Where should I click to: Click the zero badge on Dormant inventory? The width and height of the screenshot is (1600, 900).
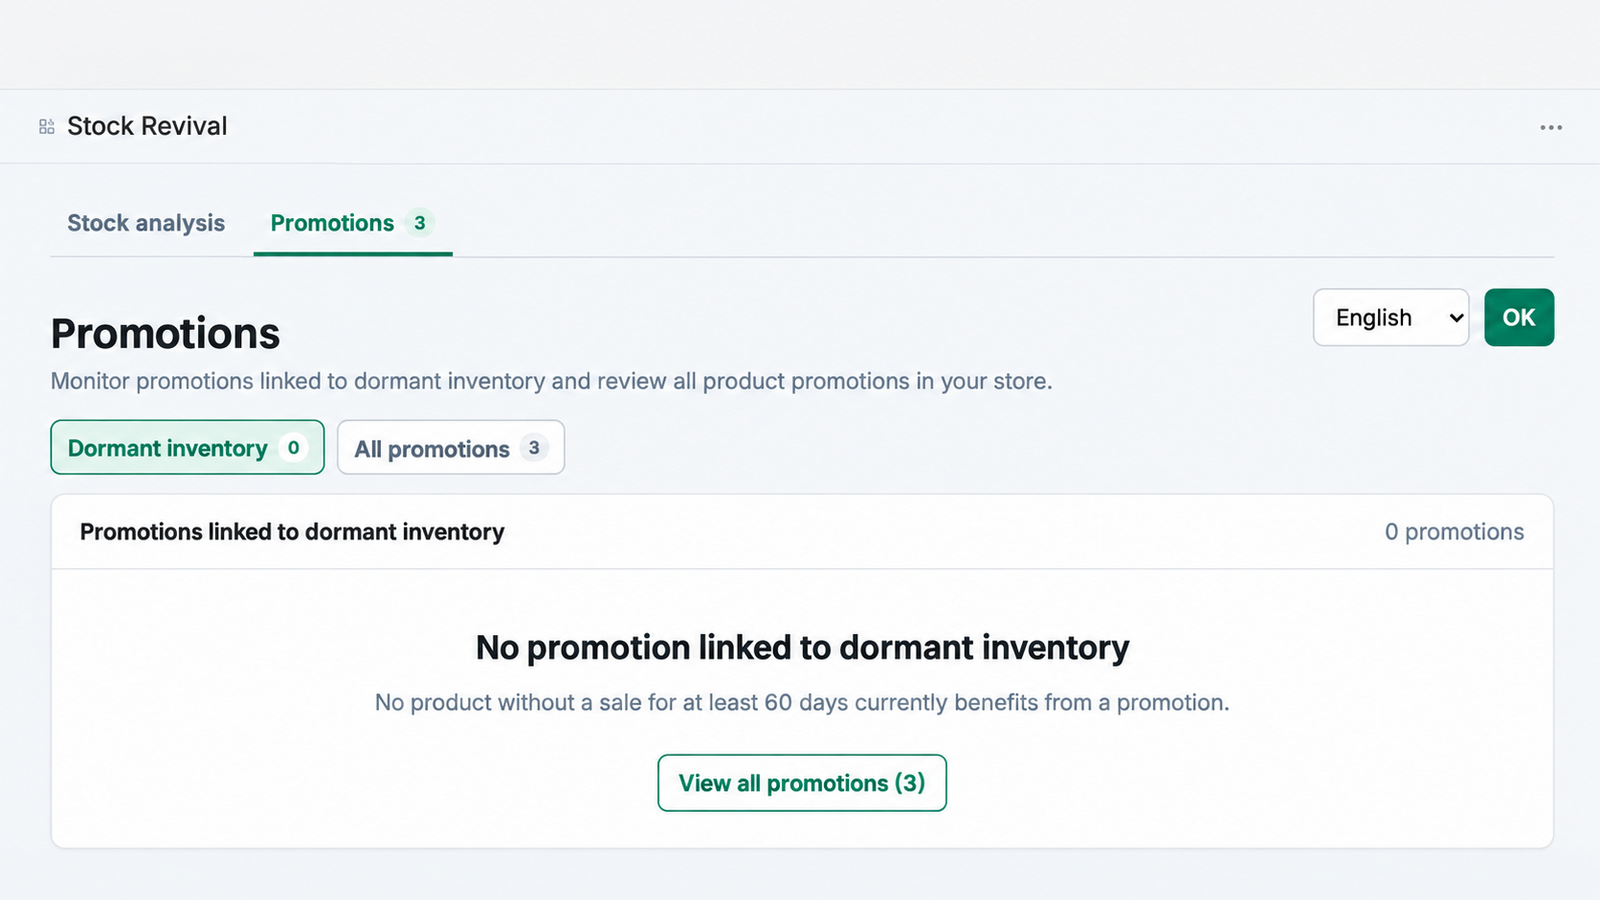[293, 448]
